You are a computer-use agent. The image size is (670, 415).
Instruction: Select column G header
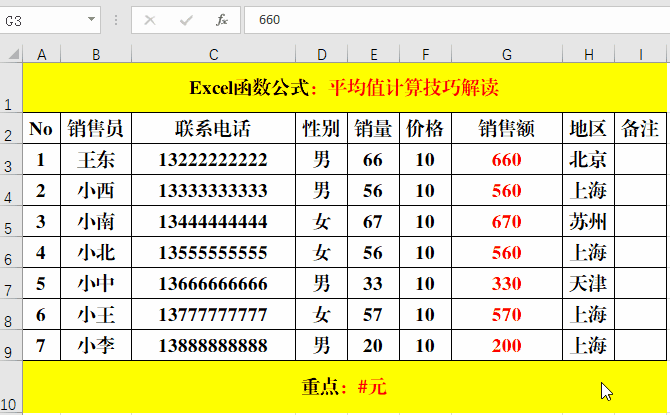[507, 54]
